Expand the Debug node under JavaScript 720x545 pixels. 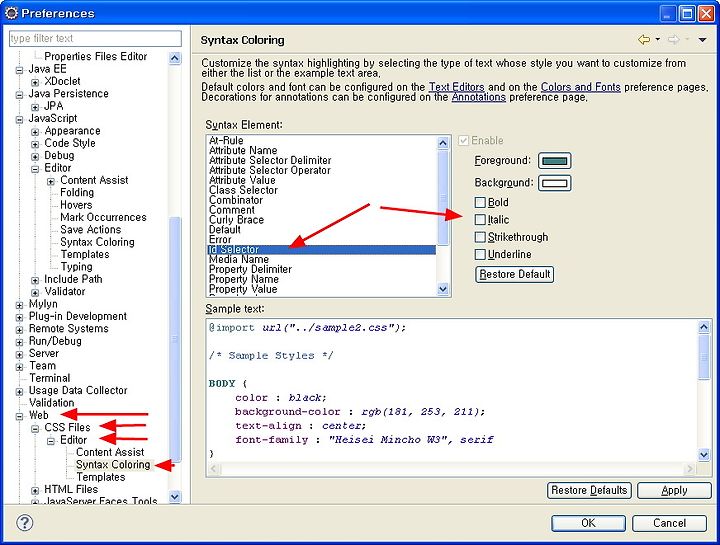coord(35,157)
